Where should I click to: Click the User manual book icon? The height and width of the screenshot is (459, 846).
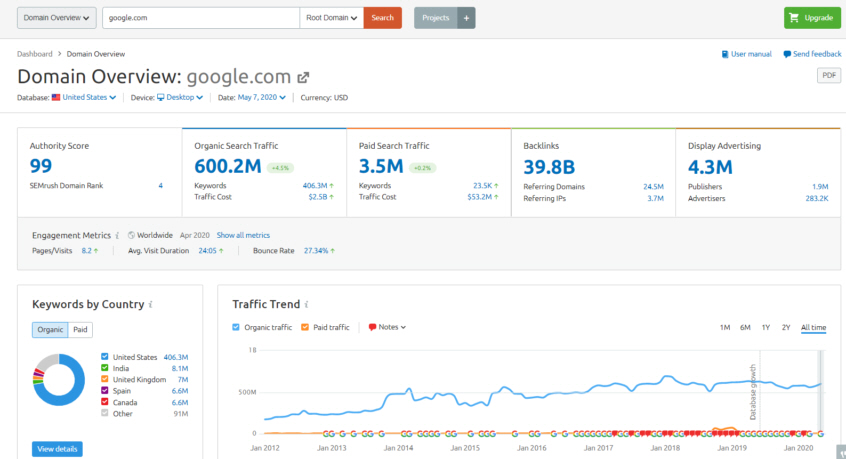pos(725,54)
